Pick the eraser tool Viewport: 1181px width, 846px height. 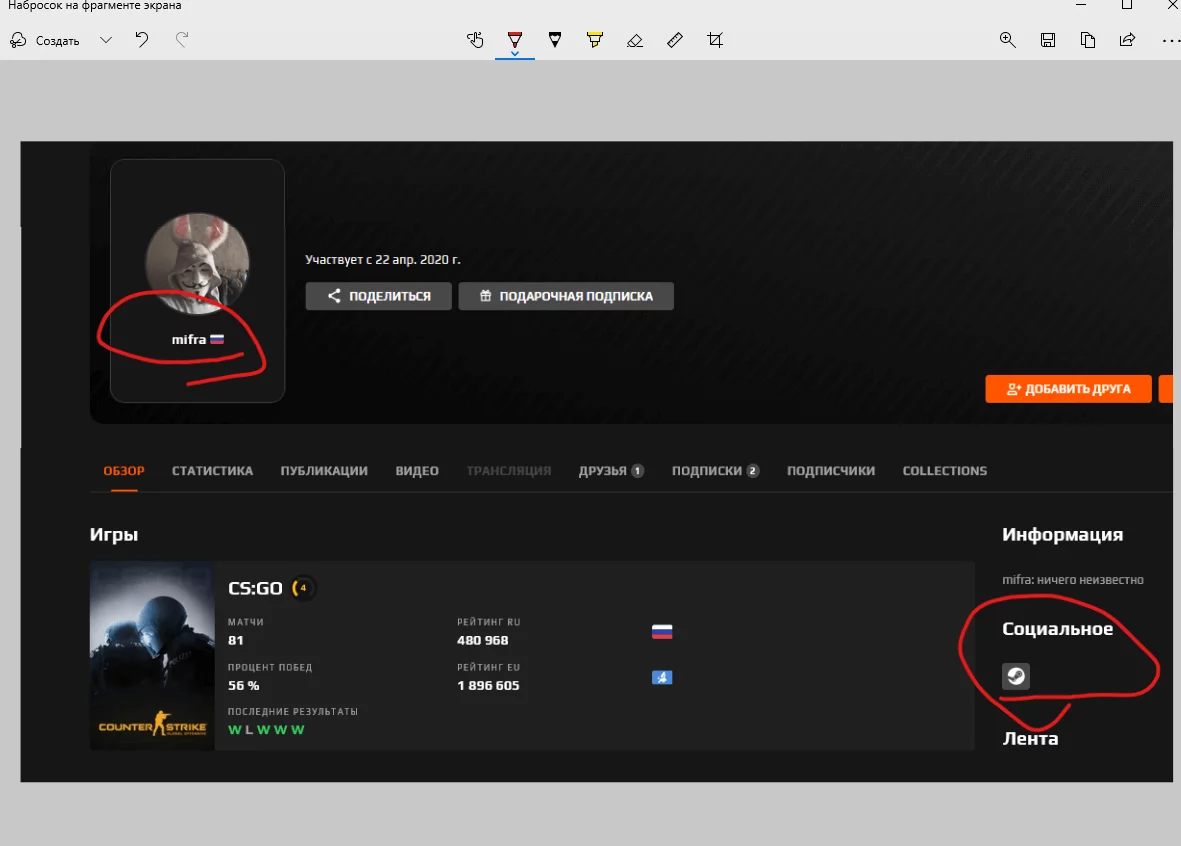tap(634, 40)
